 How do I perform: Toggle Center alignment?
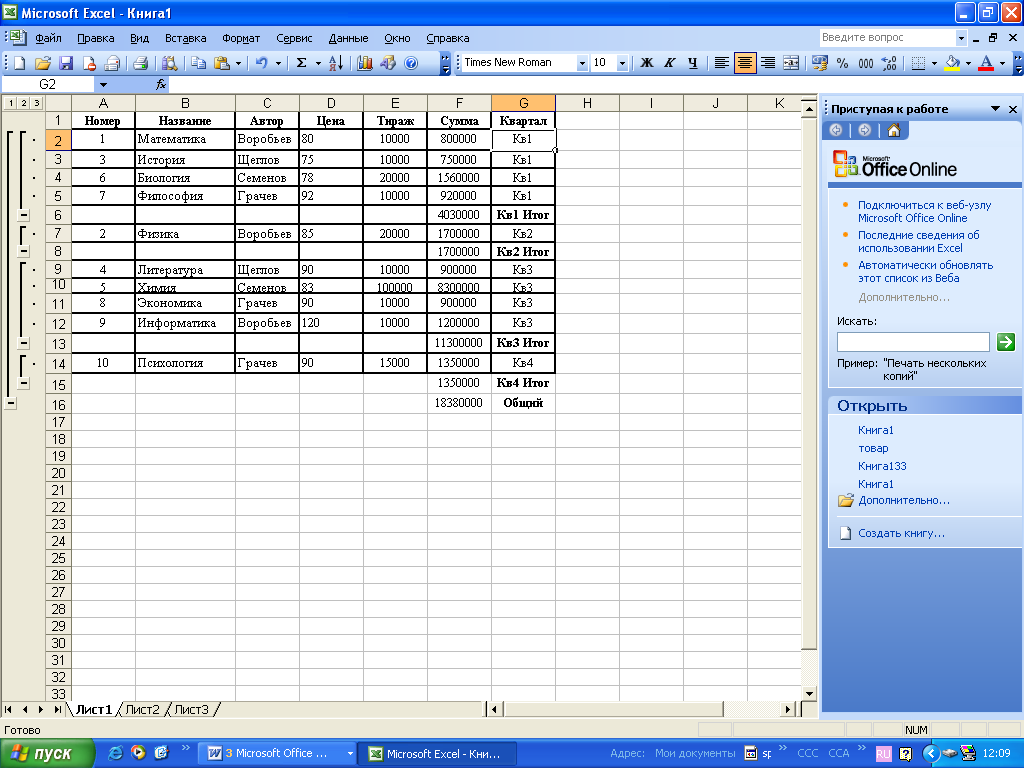[x=744, y=63]
